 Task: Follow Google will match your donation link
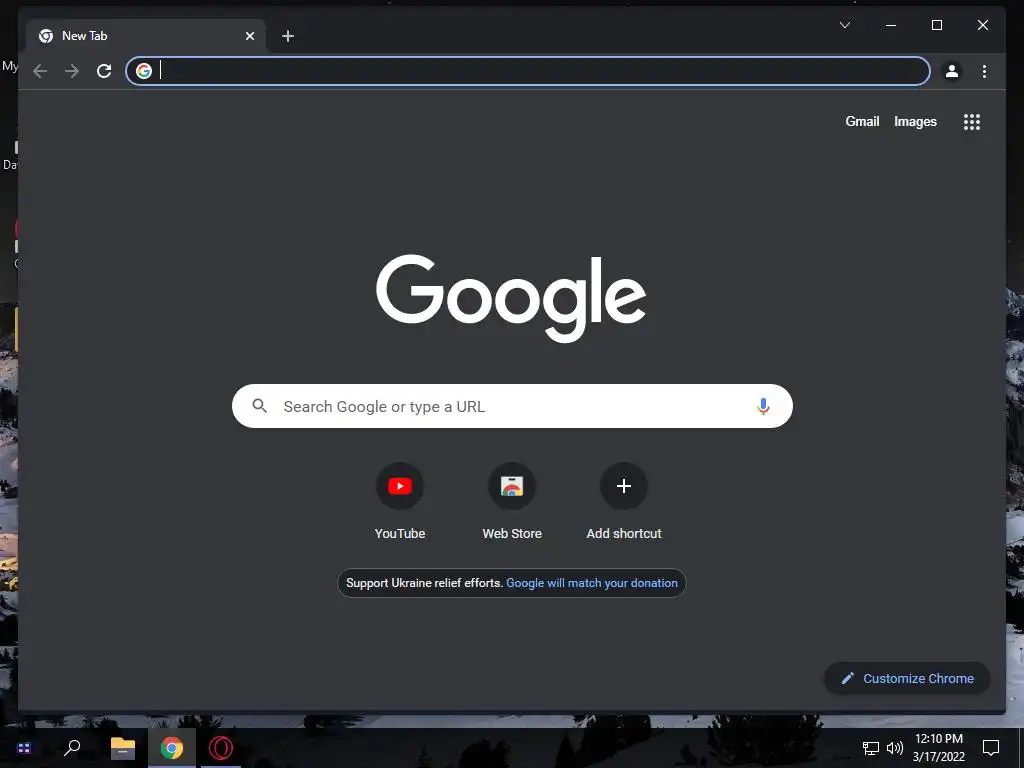(592, 583)
